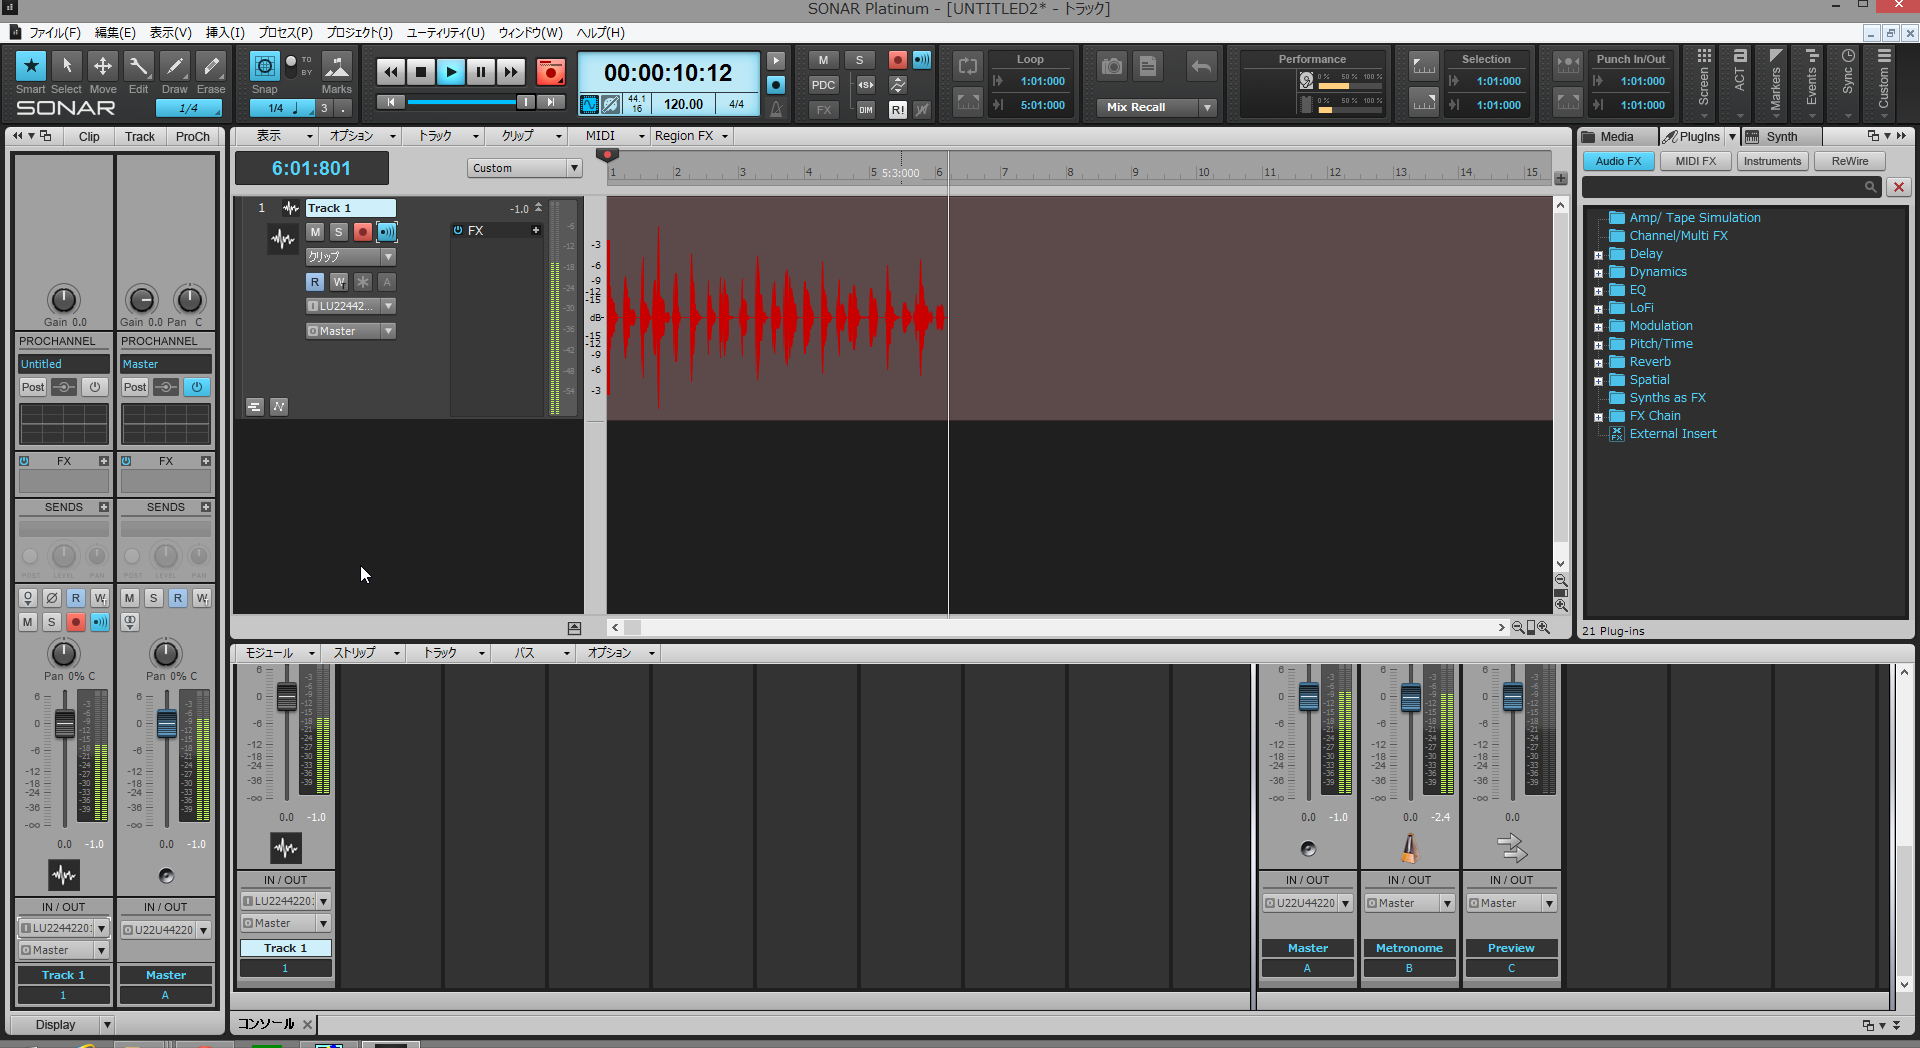Select the Smart tool

(x=31, y=67)
